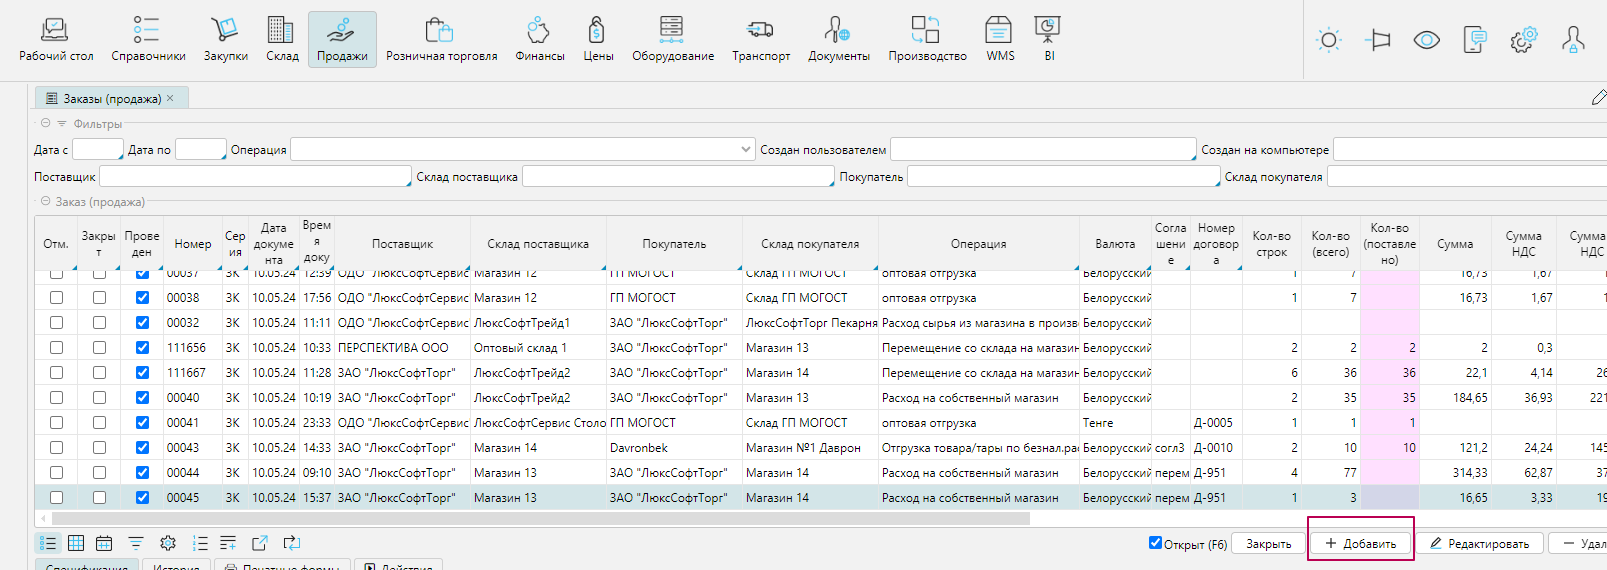Uncheck the Открыт (F6) checkbox

tap(1156, 544)
